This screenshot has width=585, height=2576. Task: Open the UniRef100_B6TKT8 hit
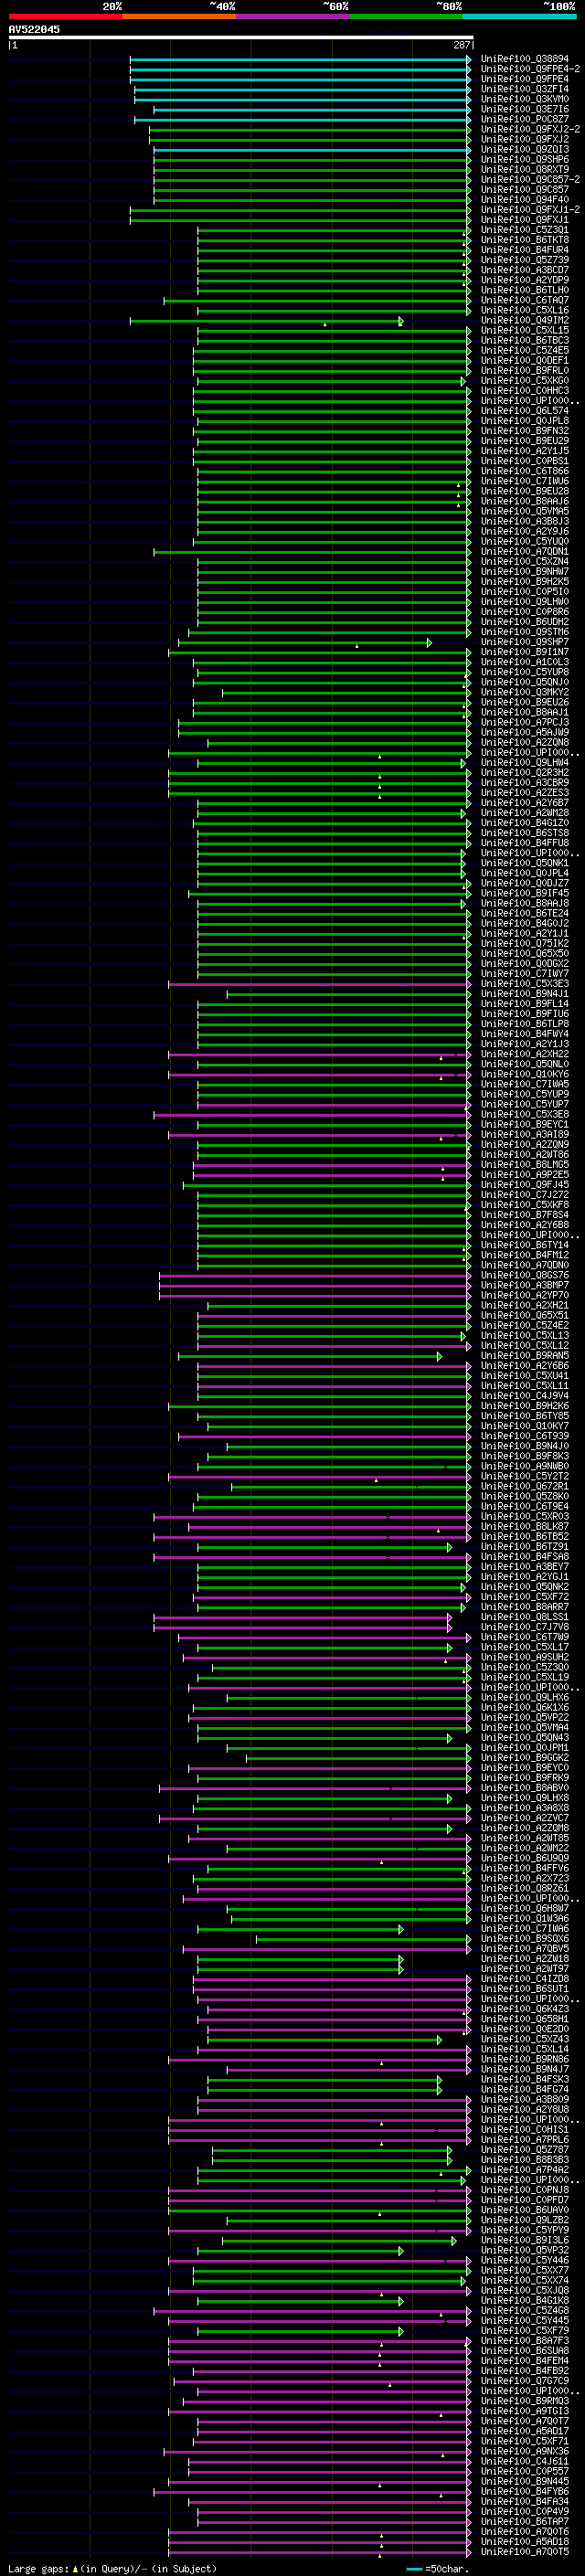coord(524,240)
